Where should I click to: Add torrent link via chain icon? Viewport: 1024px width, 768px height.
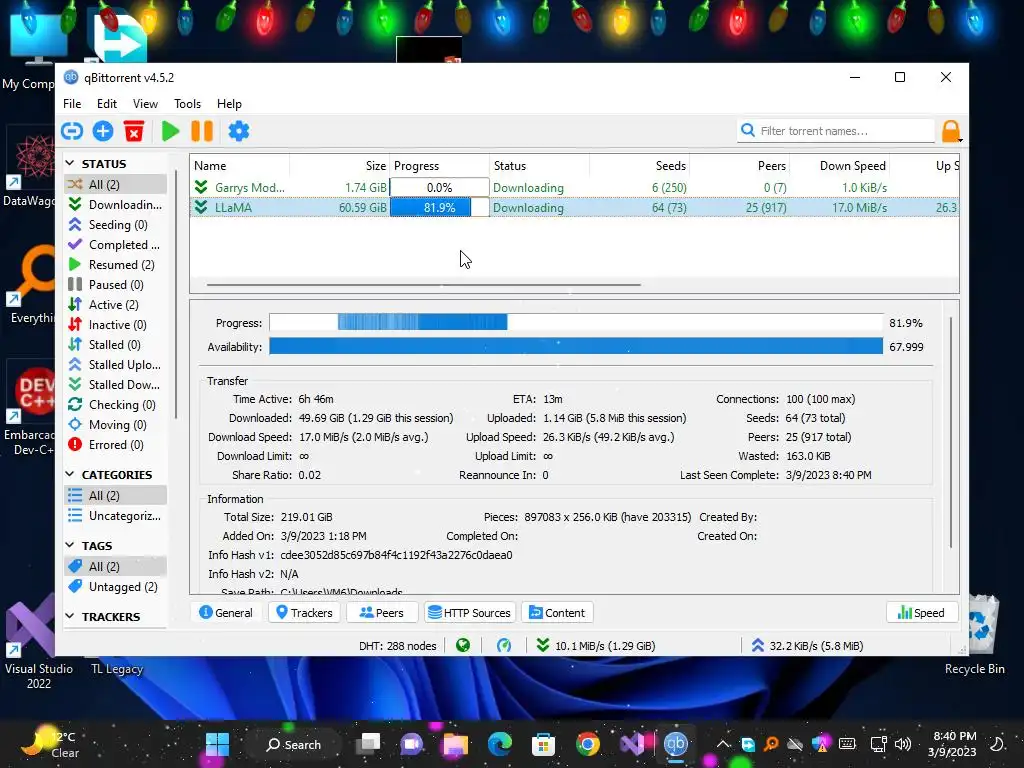click(x=72, y=131)
